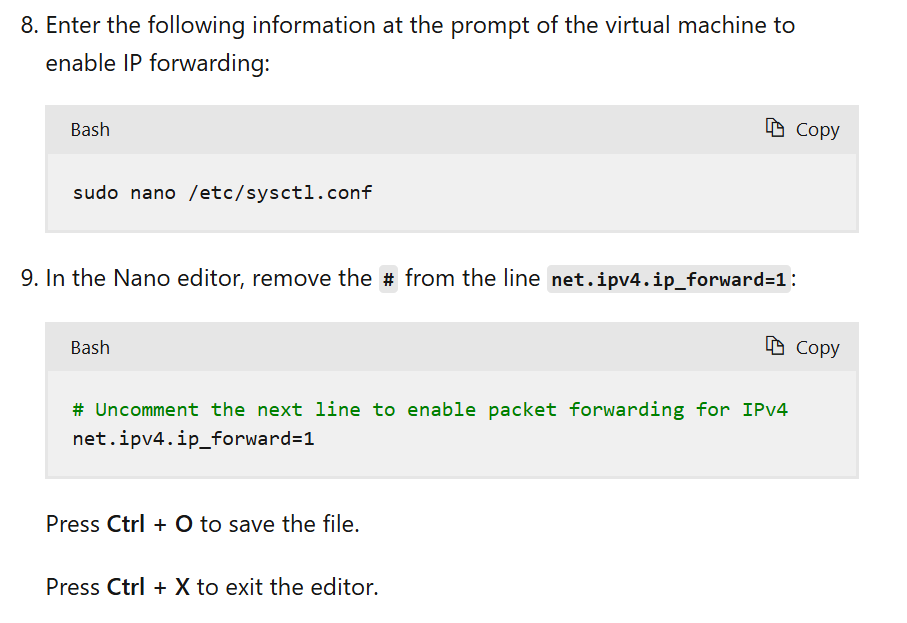The height and width of the screenshot is (623, 907).
Task: Click the net.ipv4.ip_forward=1 line in code block
Action: coord(193,439)
